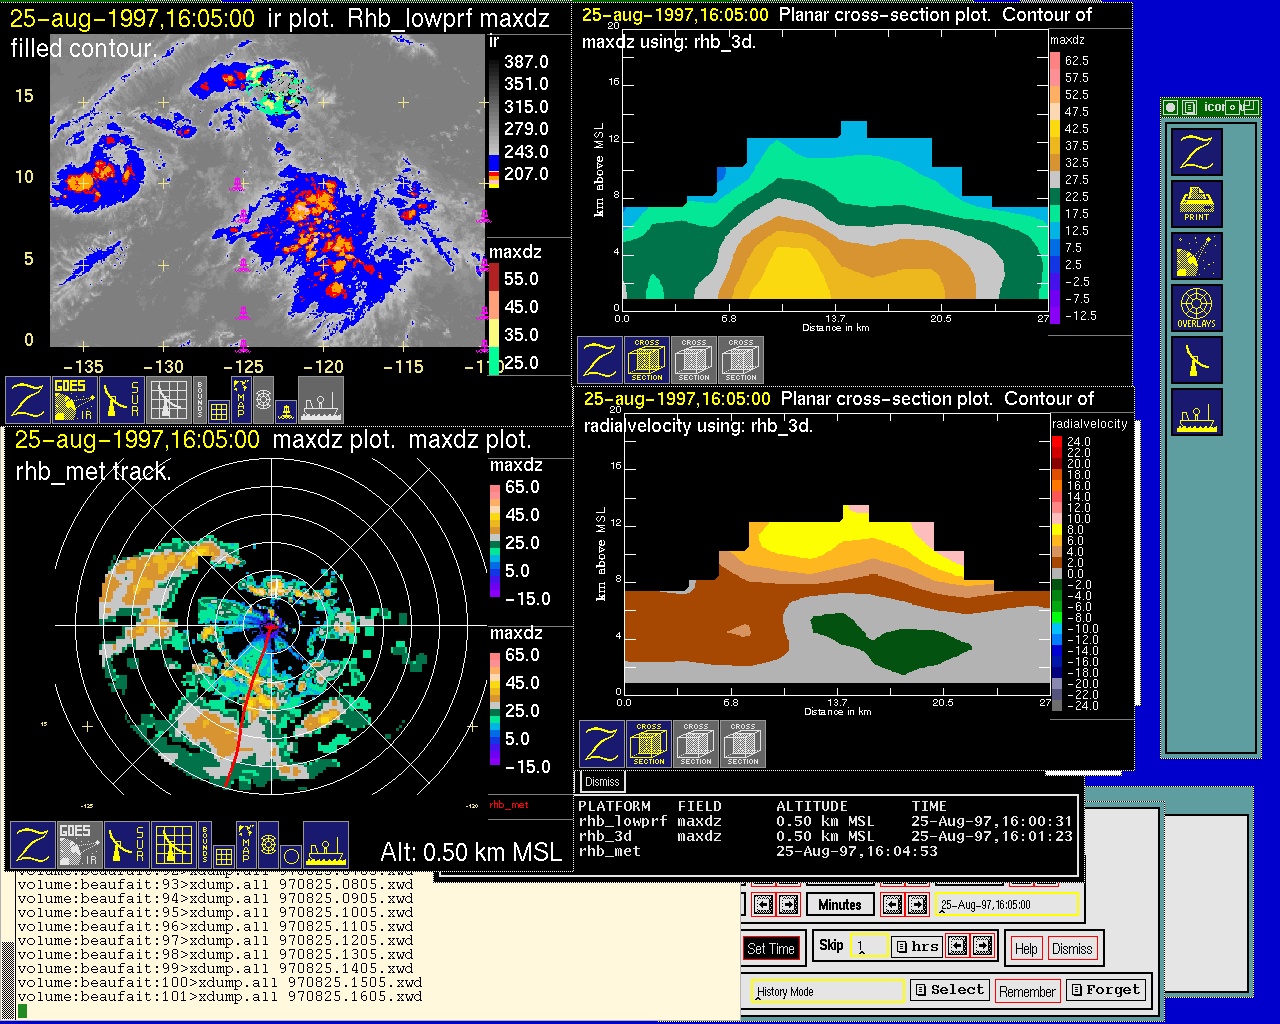1280x1024 pixels.
Task: Toggle the MAP overlay under the ir plot
Action: coord(241,397)
